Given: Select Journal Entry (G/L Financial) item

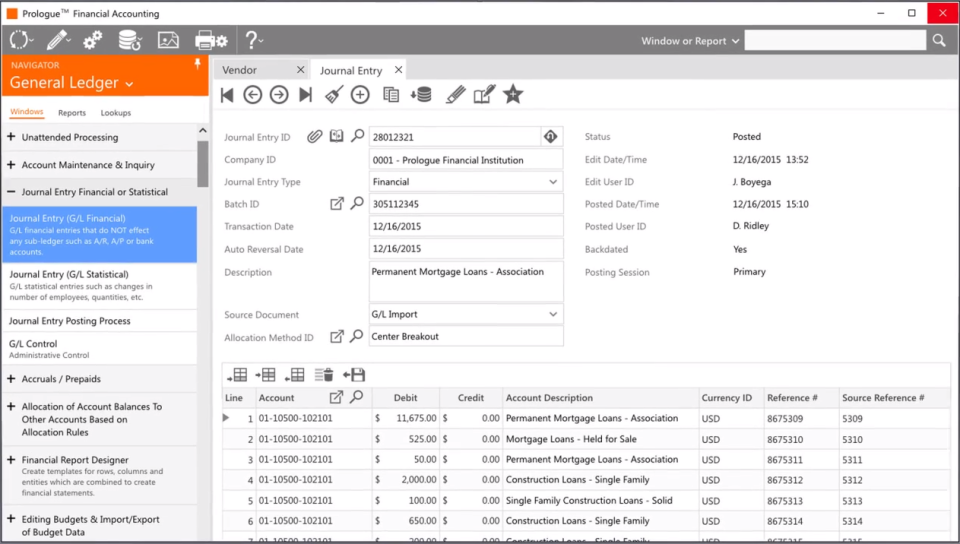Looking at the screenshot, I should coord(99,234).
